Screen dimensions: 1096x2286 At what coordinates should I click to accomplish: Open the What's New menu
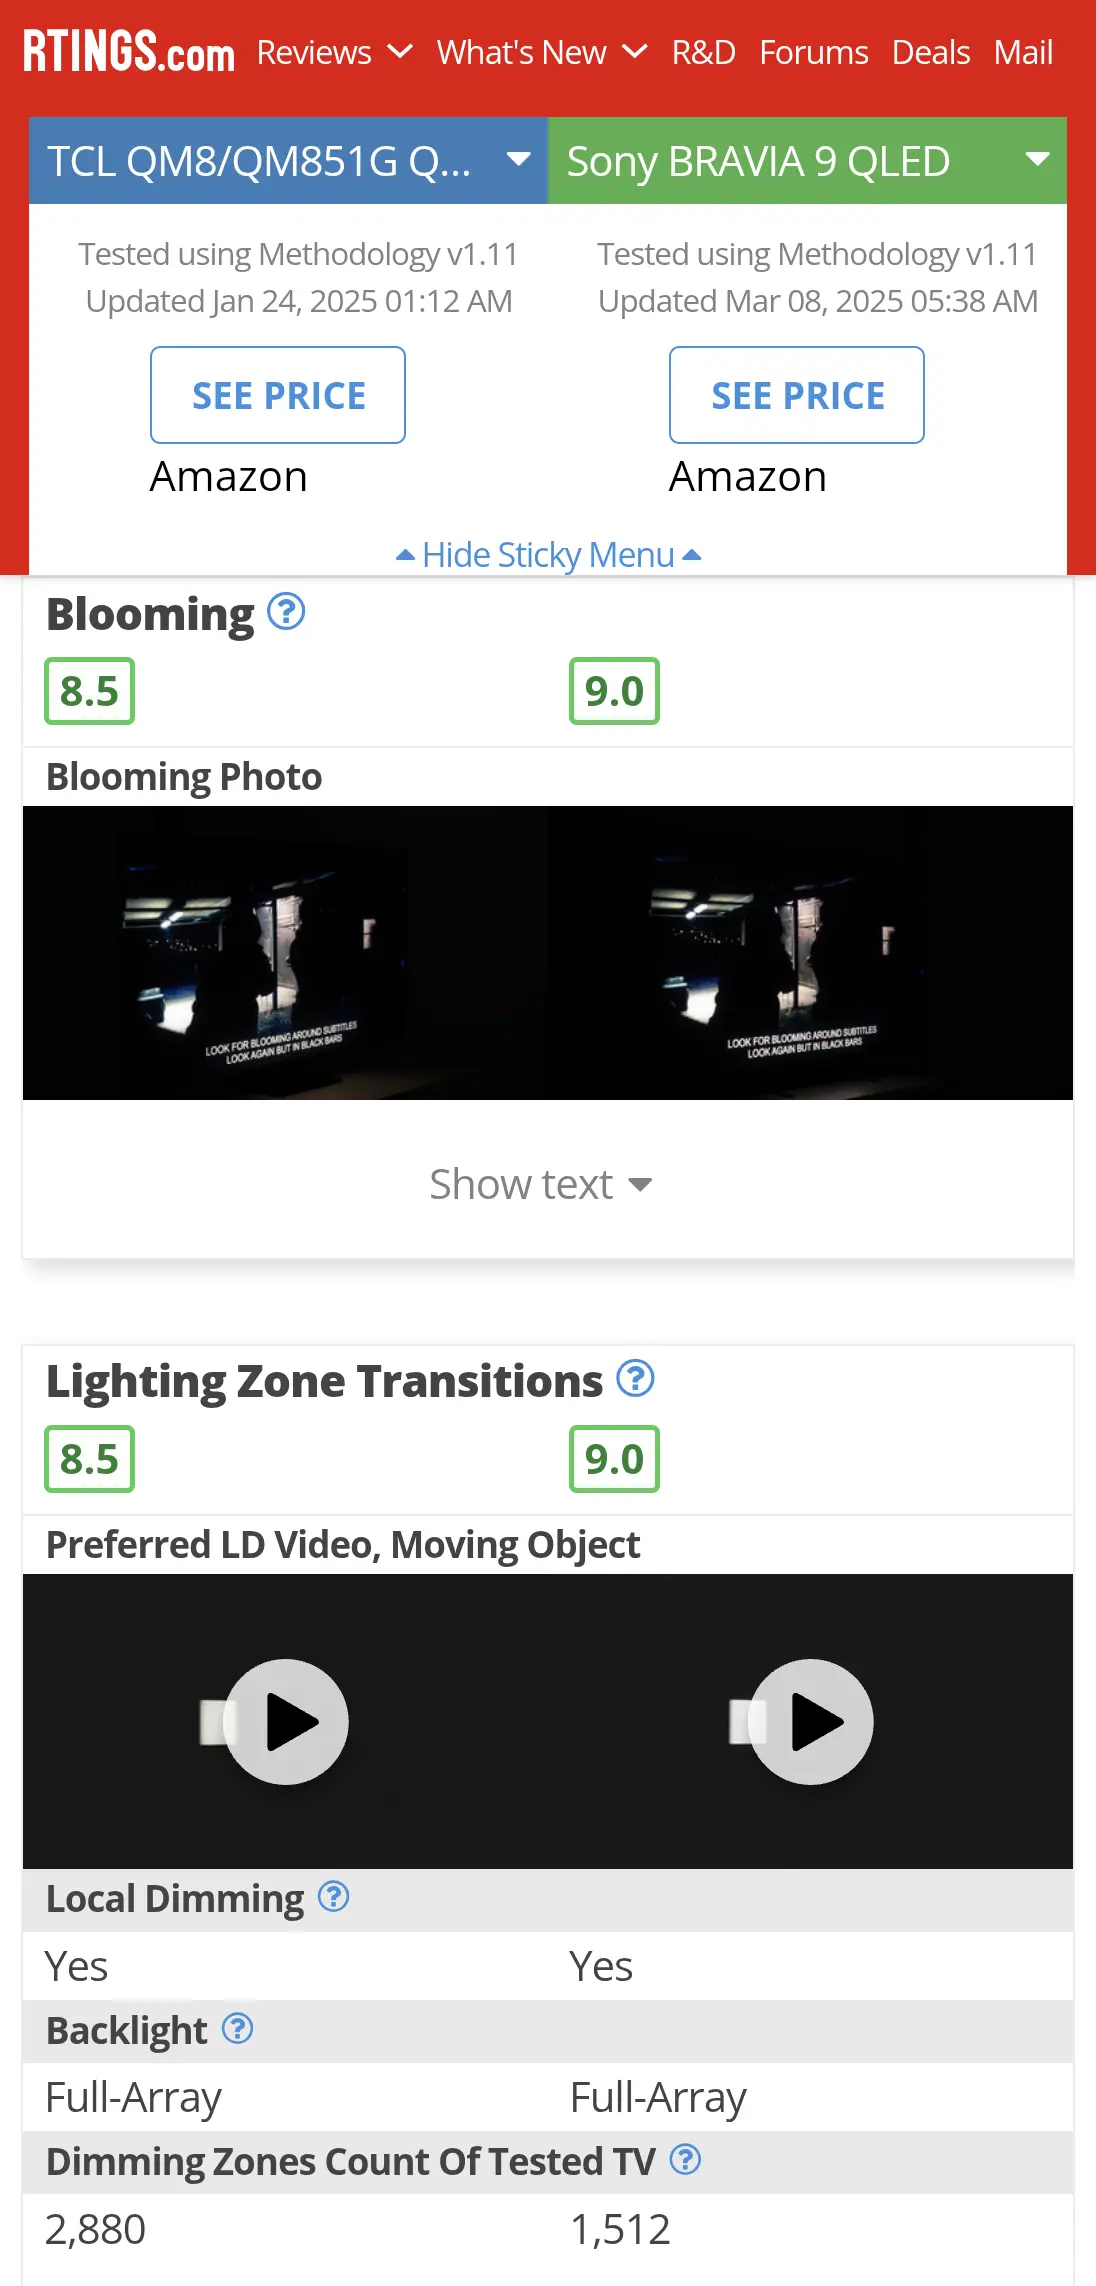point(542,52)
